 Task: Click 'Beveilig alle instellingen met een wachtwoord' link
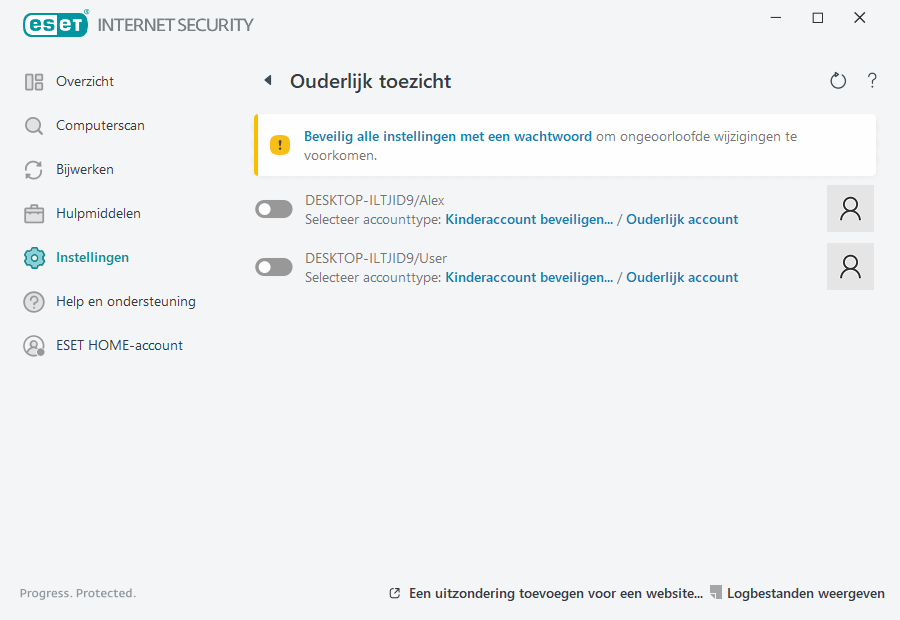coord(447,136)
